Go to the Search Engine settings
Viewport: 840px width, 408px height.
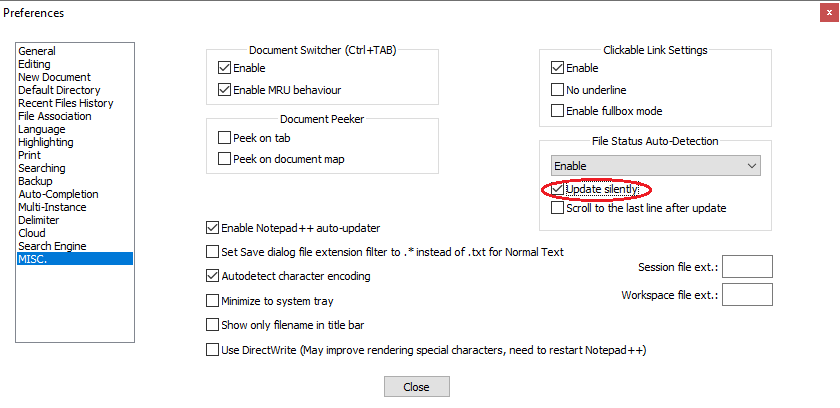click(52, 246)
